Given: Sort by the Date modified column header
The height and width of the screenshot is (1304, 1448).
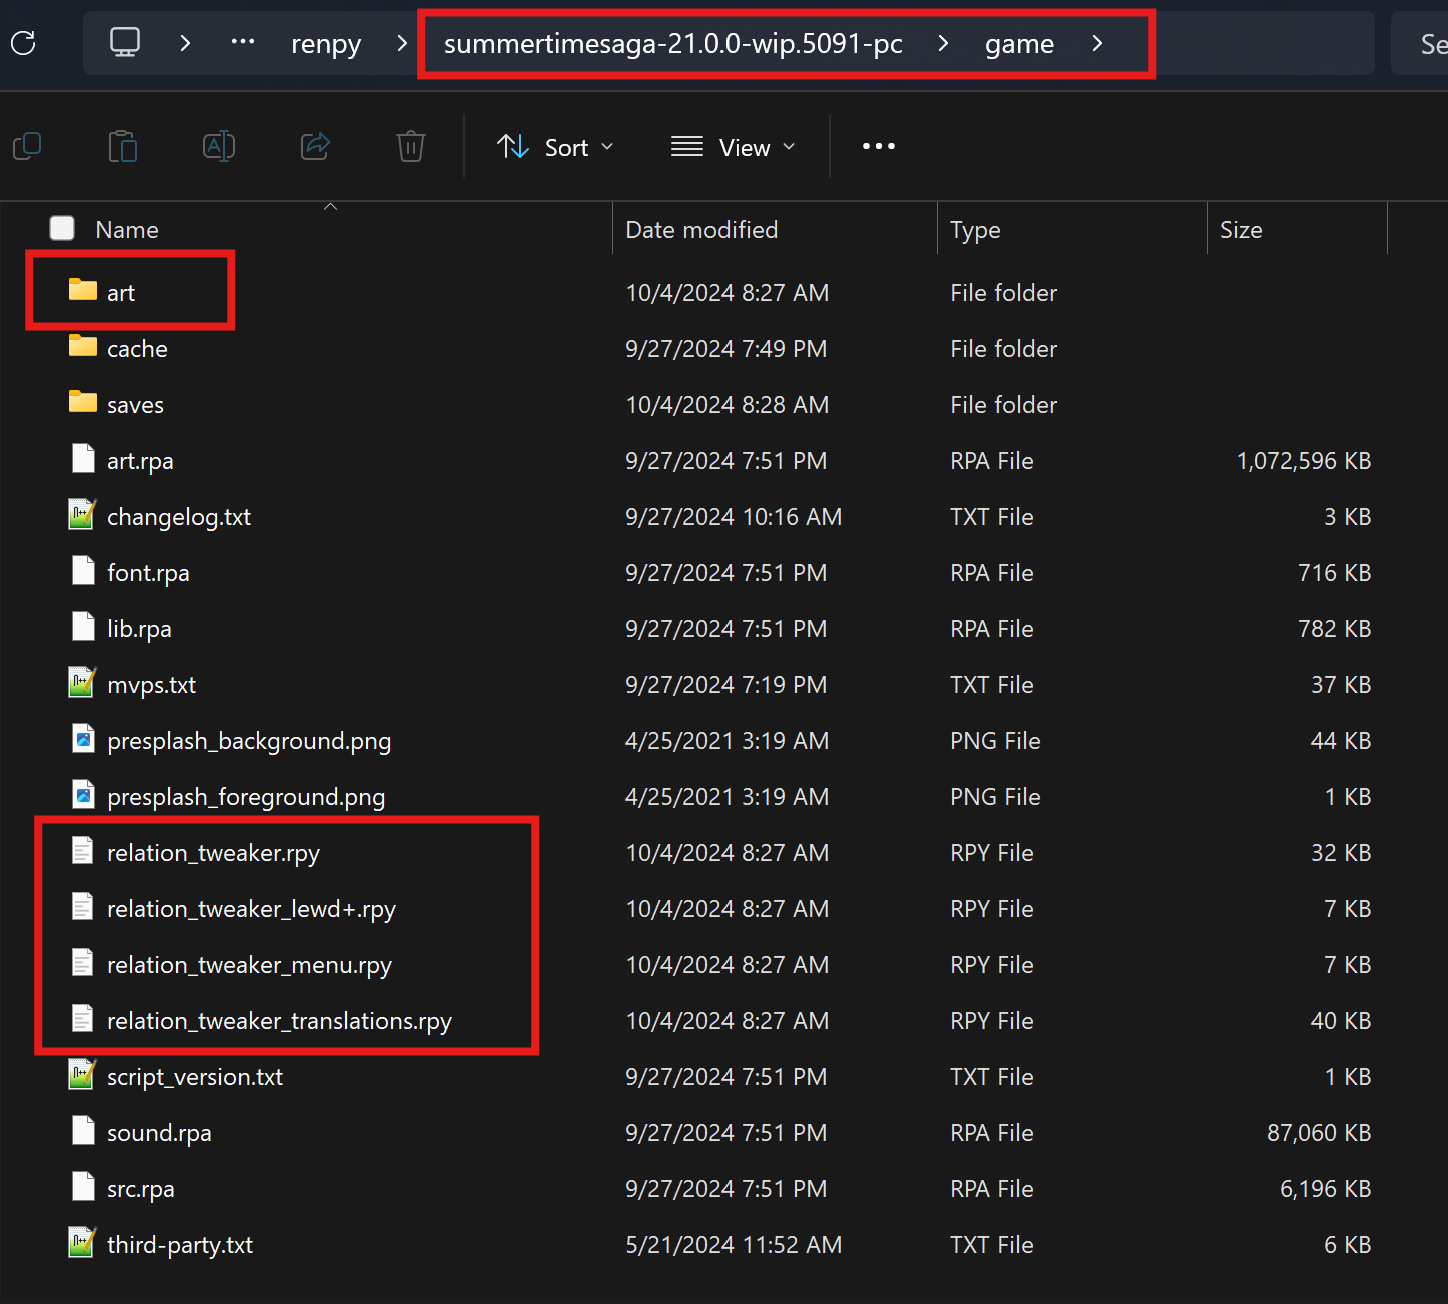Looking at the screenshot, I should tap(701, 230).
